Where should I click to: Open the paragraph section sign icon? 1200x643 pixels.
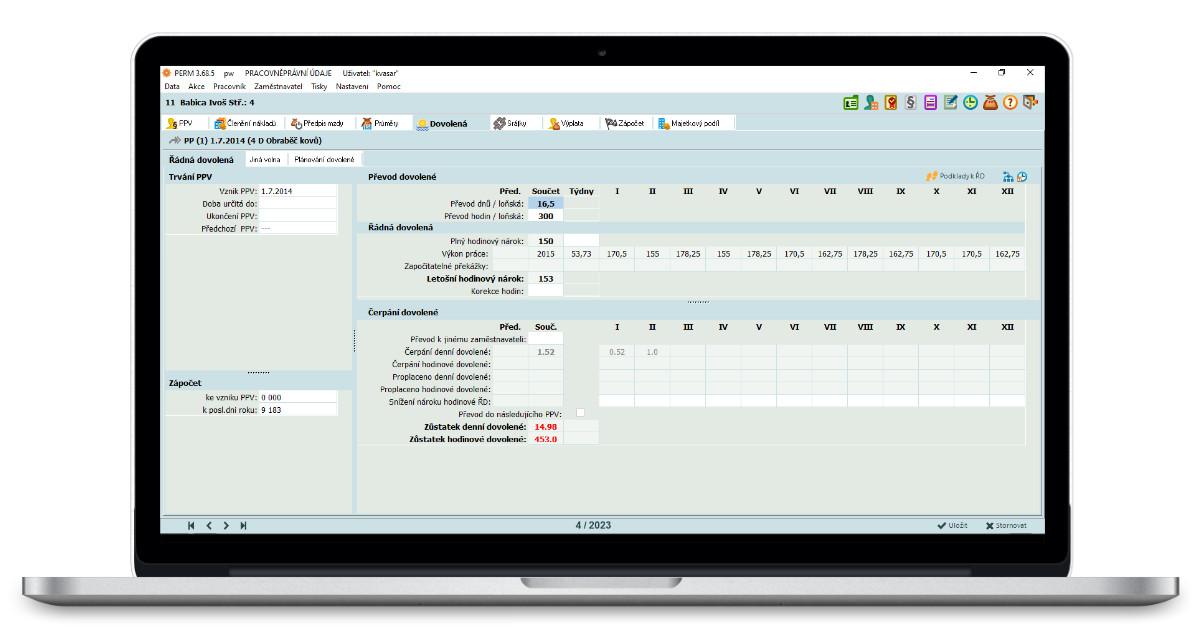(x=911, y=102)
